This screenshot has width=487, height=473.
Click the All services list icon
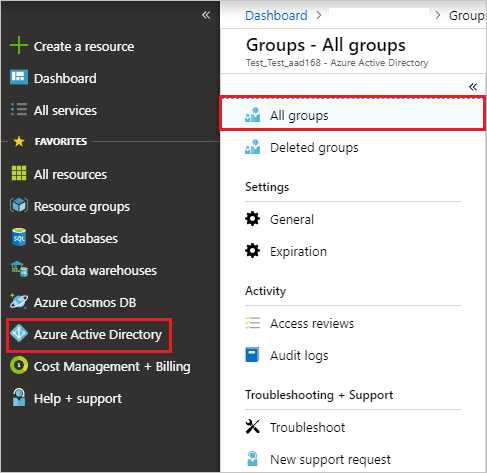pos(19,109)
